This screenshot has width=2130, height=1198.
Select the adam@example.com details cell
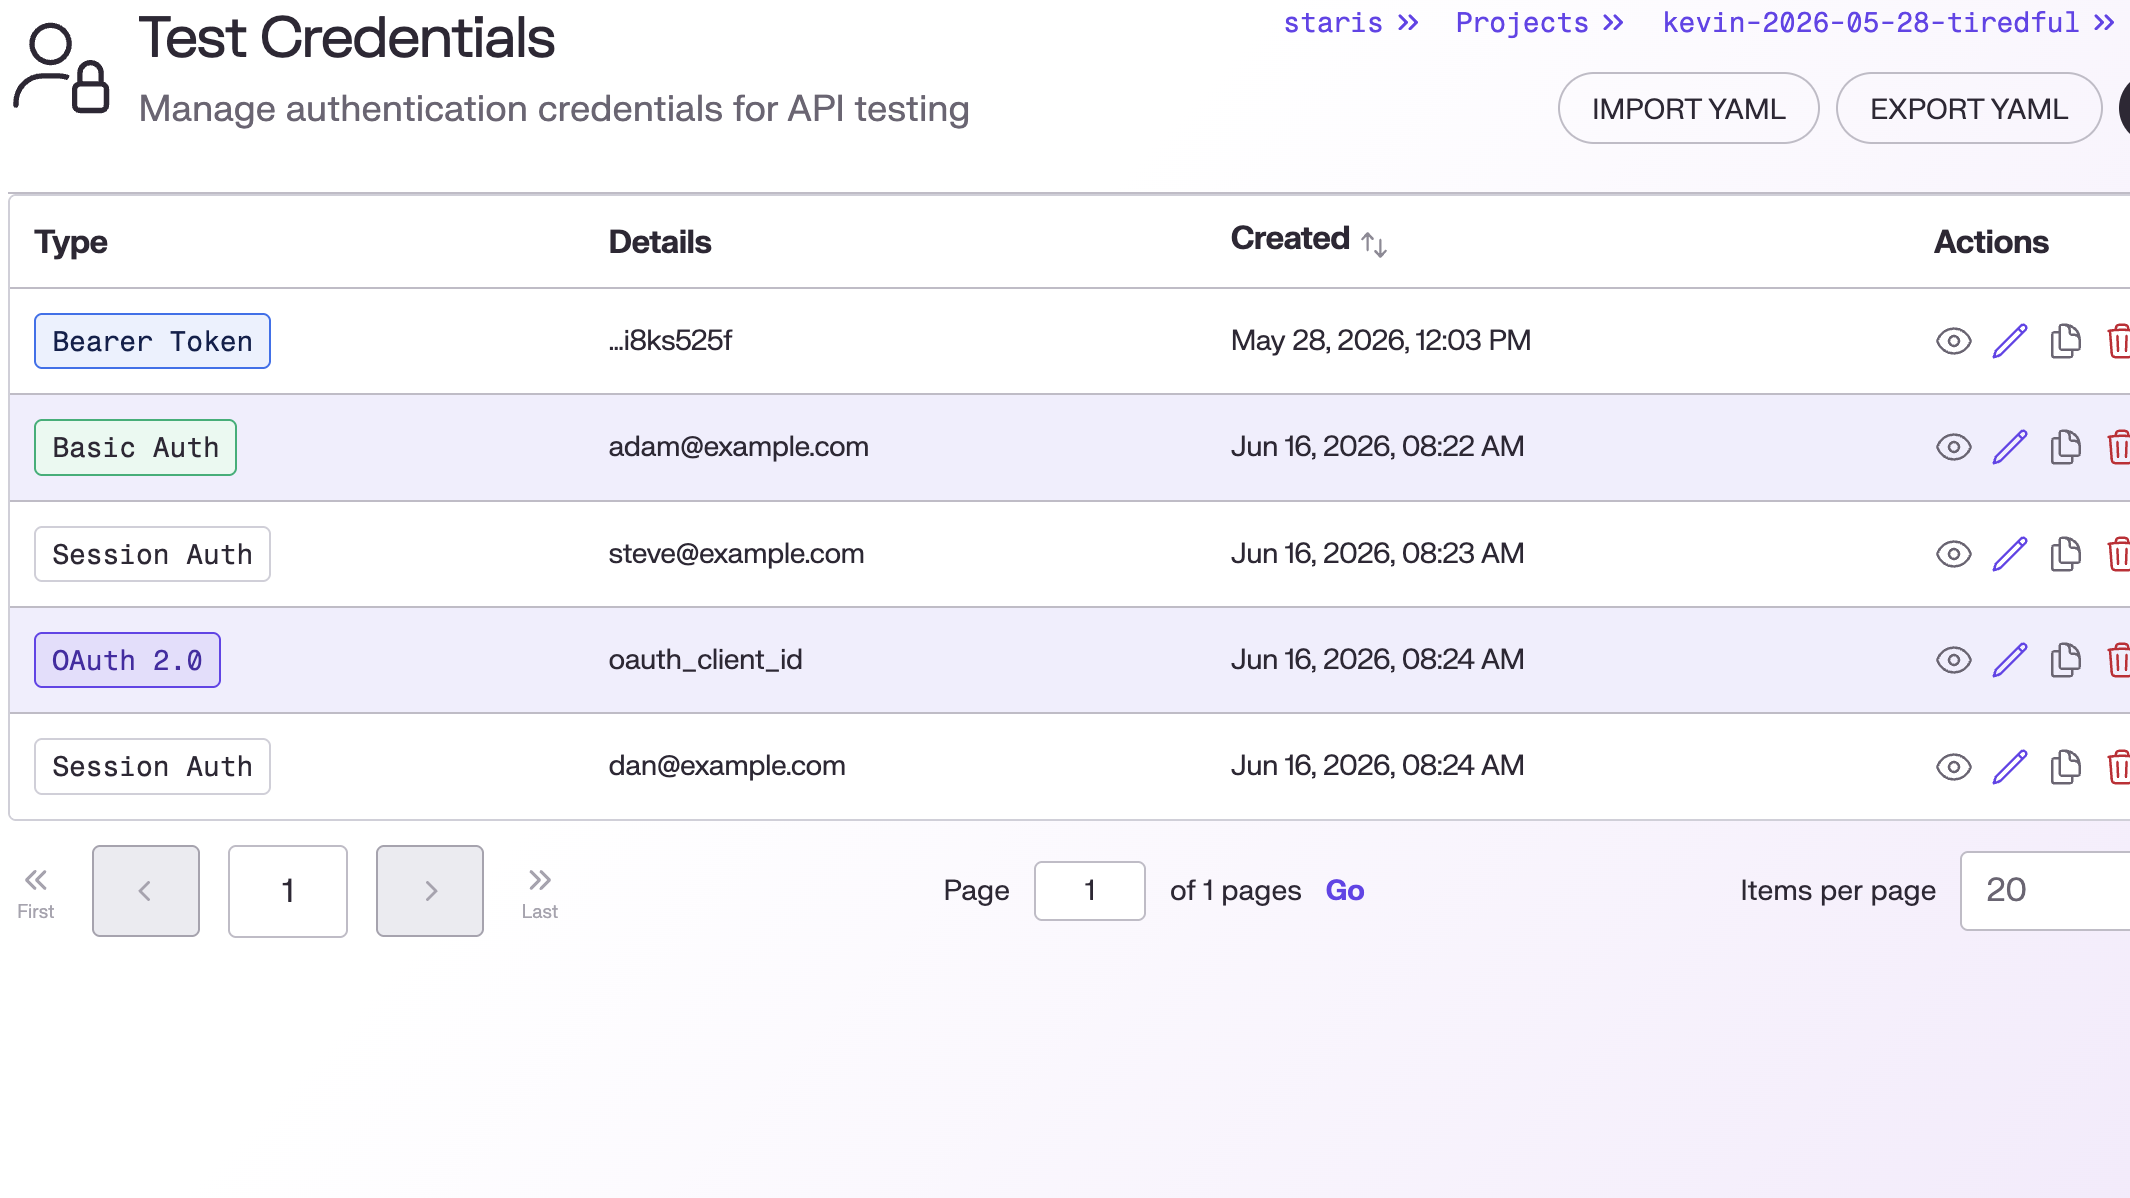[738, 447]
